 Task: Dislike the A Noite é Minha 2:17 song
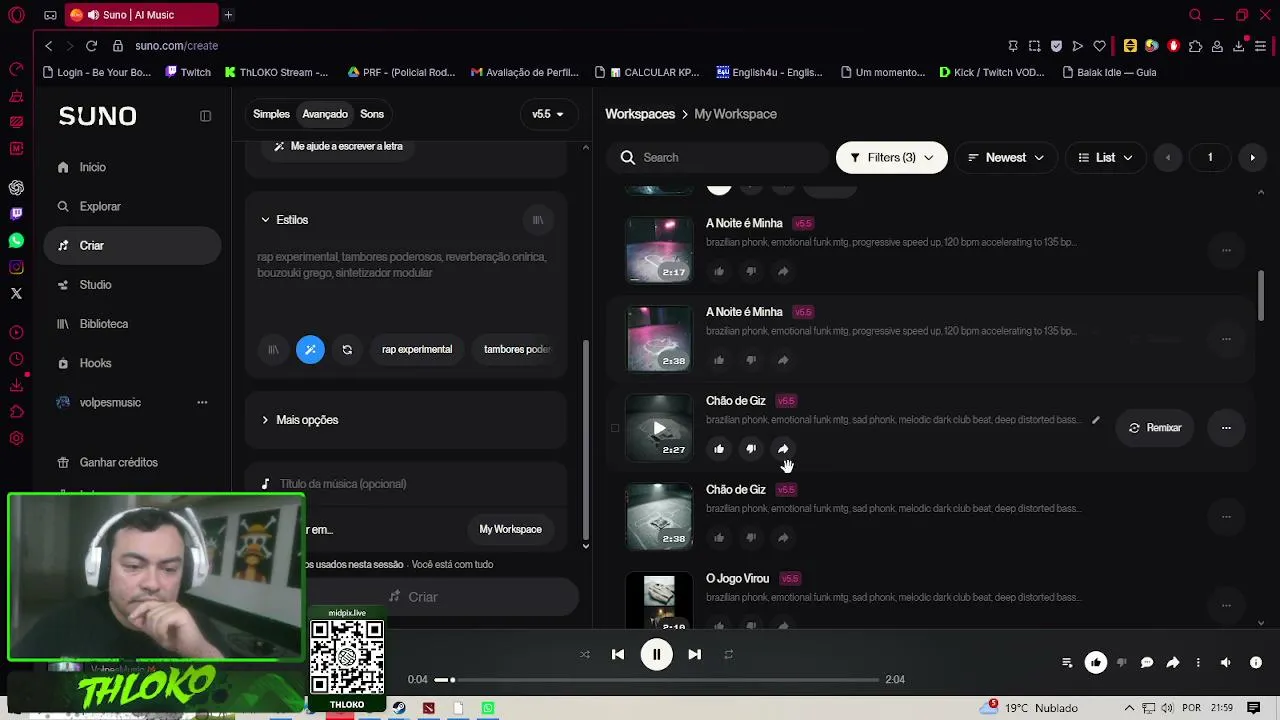tap(751, 271)
